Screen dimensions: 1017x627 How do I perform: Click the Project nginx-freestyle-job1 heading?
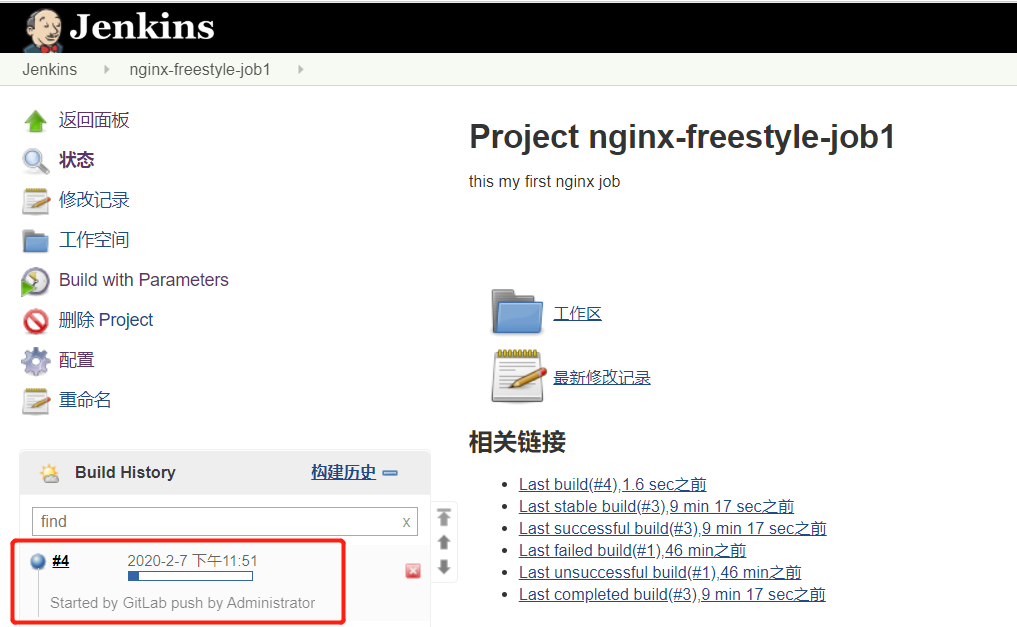[x=682, y=137]
